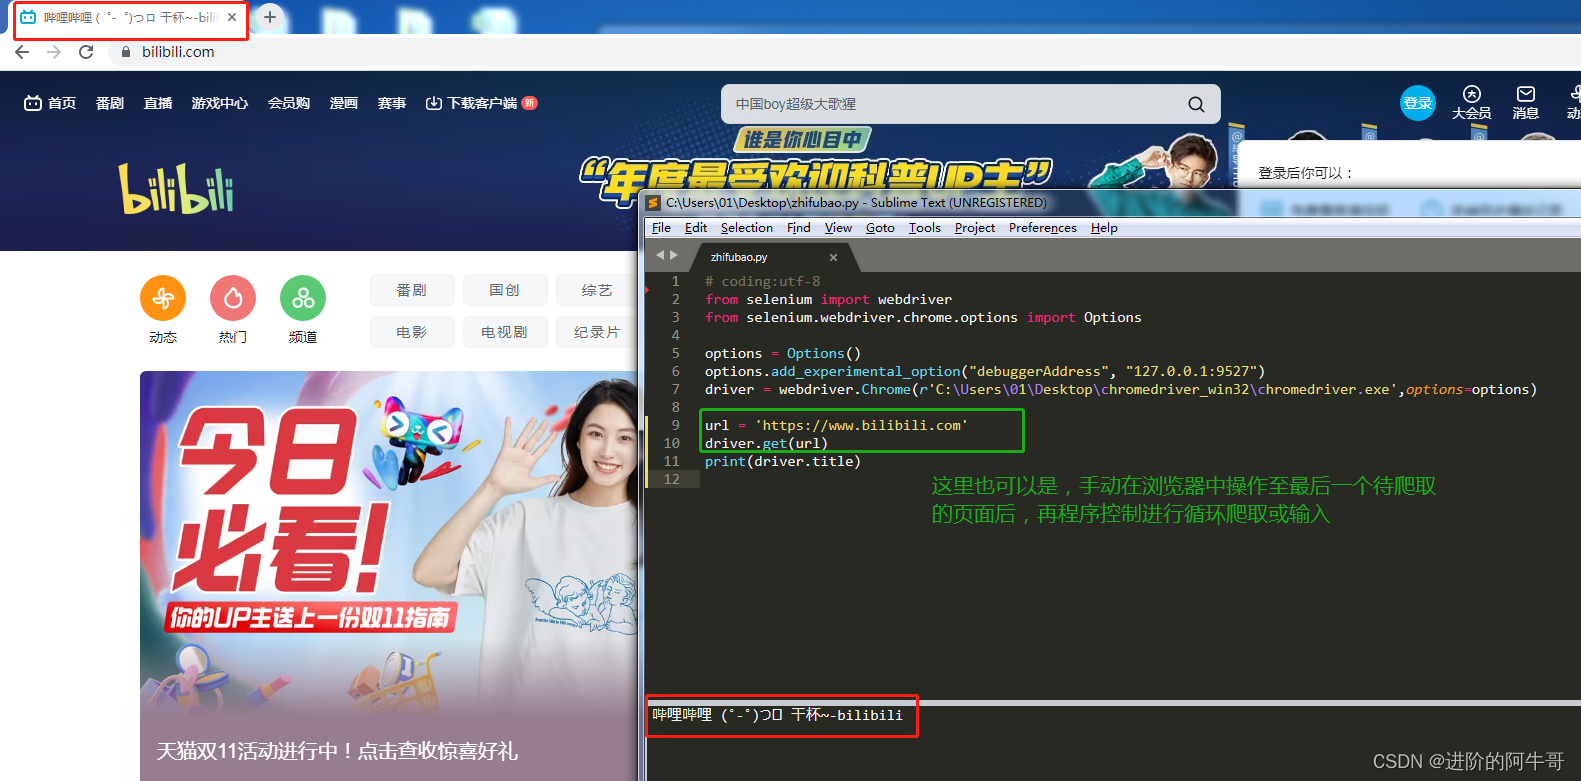This screenshot has height=781, width=1581.
Task: Select the 综艺 category button
Action: [597, 290]
